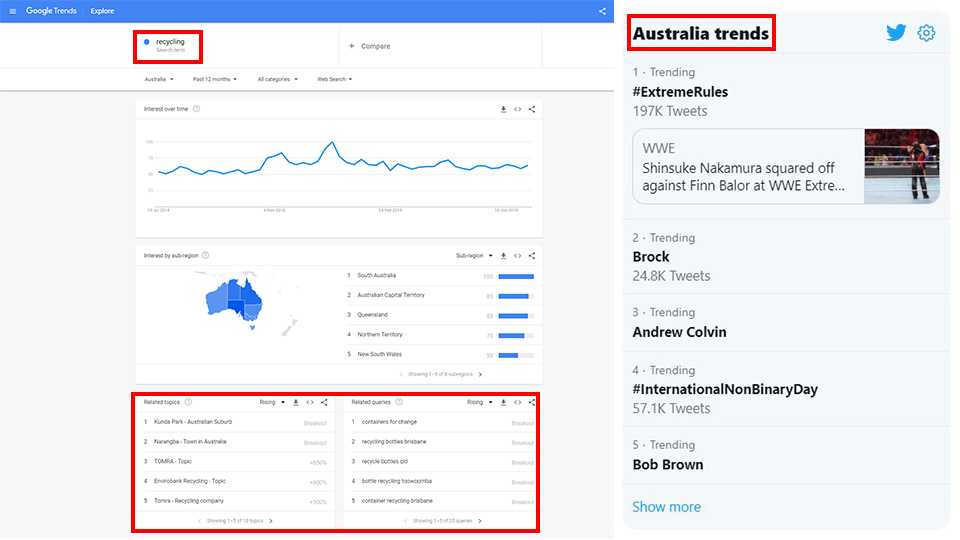Open the Australia region dropdown
This screenshot has width=960, height=540.
click(x=159, y=79)
